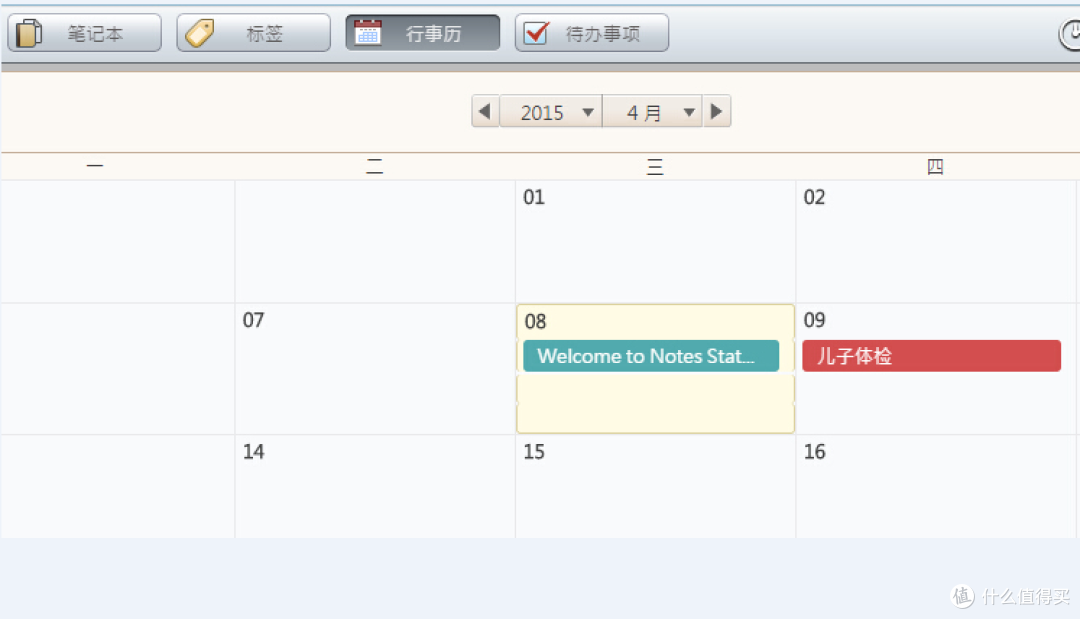Click the 四 Thursday column header
This screenshot has height=619, width=1080.
(935, 166)
